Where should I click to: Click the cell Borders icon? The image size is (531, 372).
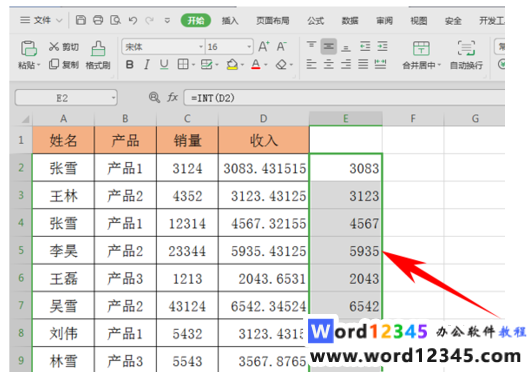(x=183, y=64)
